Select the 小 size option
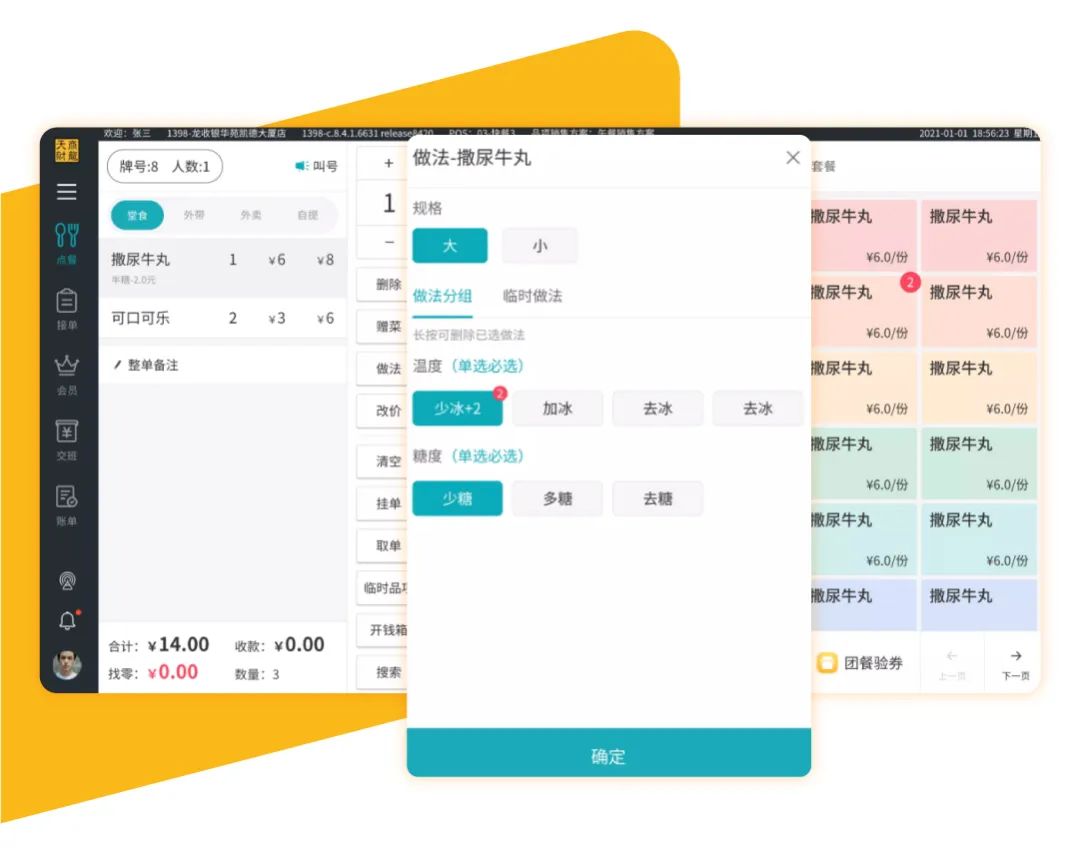1080x861 pixels. coord(539,246)
